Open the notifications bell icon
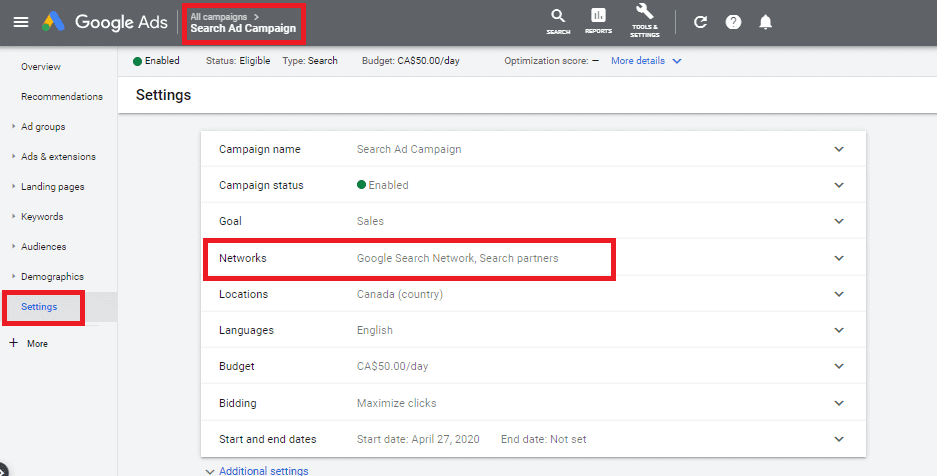The height and width of the screenshot is (476, 937). pyautogui.click(x=765, y=22)
